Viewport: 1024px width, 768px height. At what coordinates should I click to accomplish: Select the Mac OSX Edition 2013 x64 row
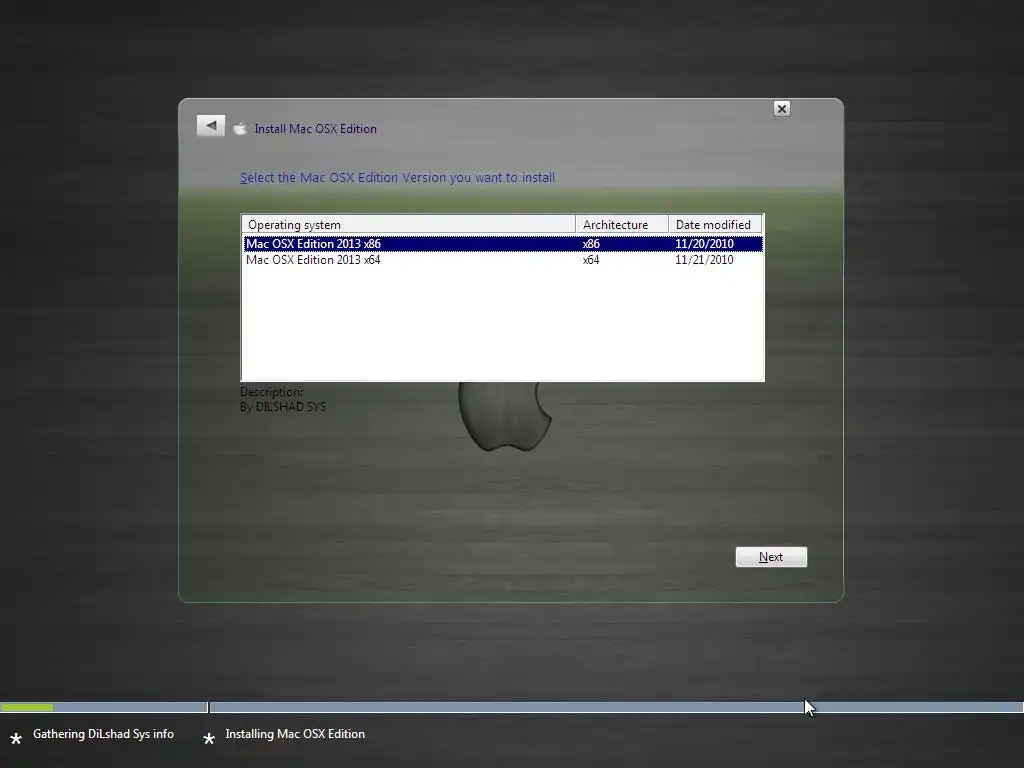pyautogui.click(x=503, y=260)
